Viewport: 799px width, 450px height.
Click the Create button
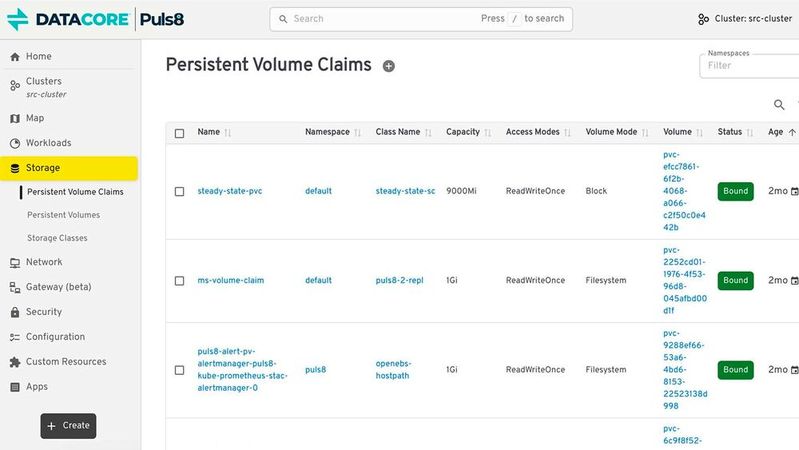point(68,425)
